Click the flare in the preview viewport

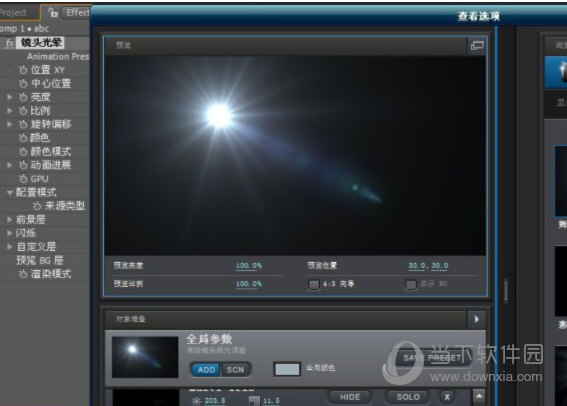219,116
